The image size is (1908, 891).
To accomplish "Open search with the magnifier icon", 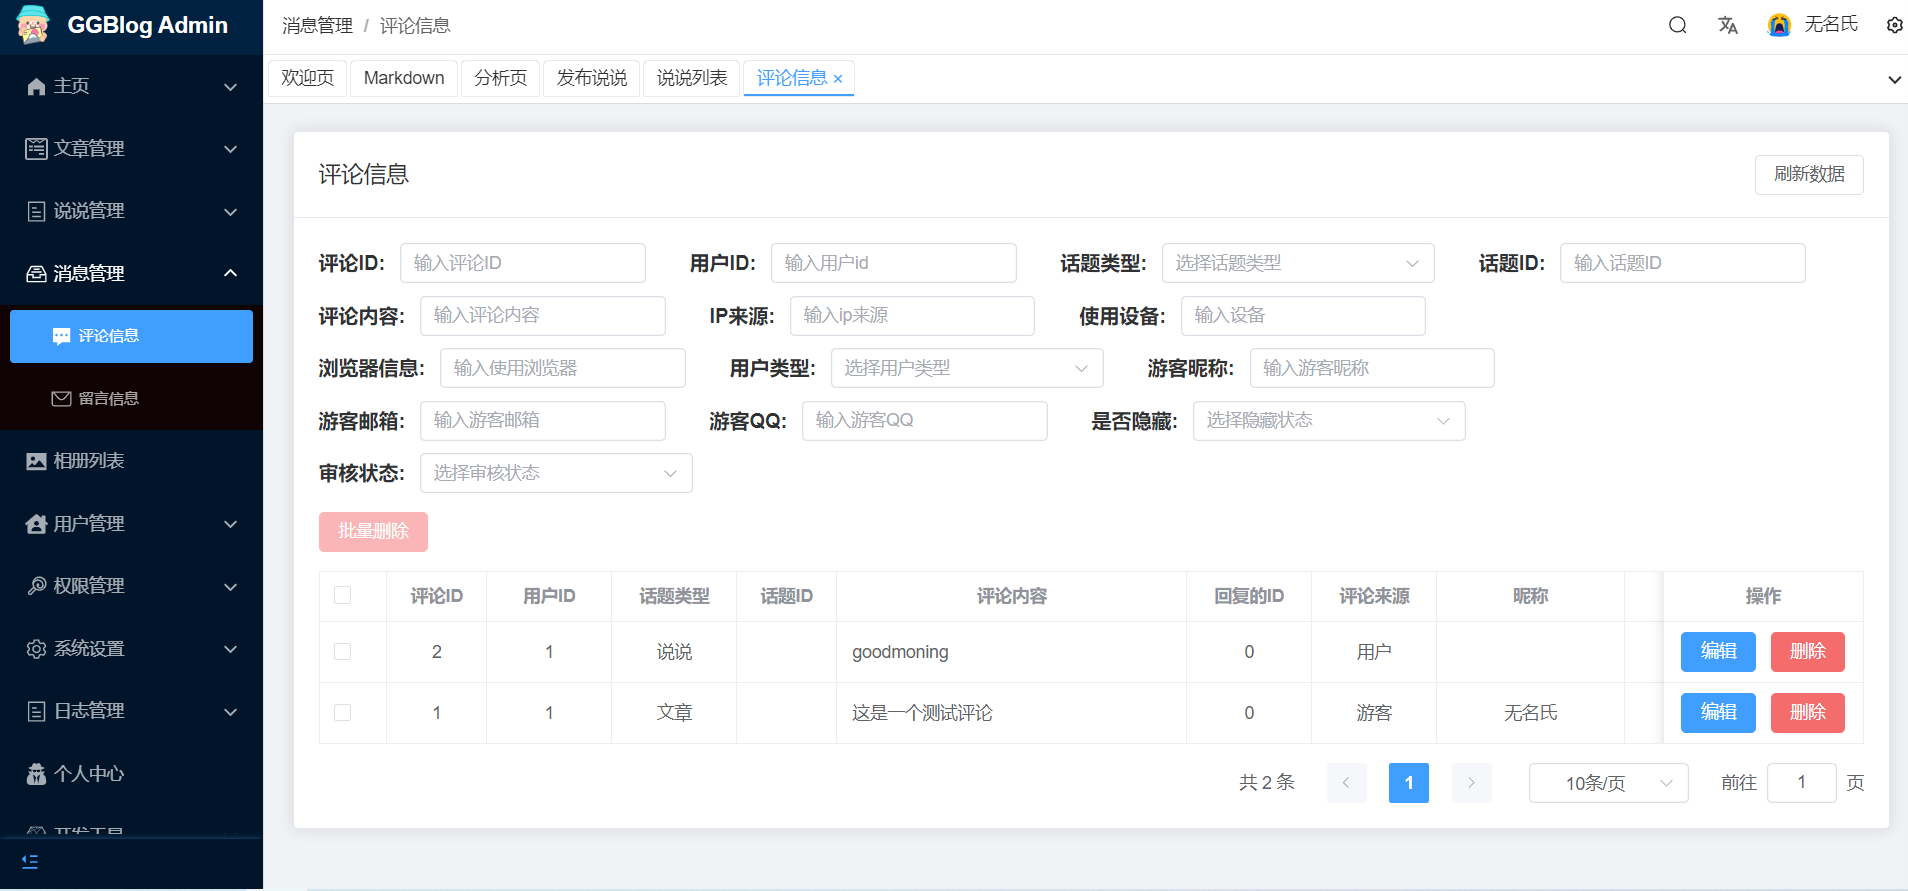I will tap(1678, 25).
